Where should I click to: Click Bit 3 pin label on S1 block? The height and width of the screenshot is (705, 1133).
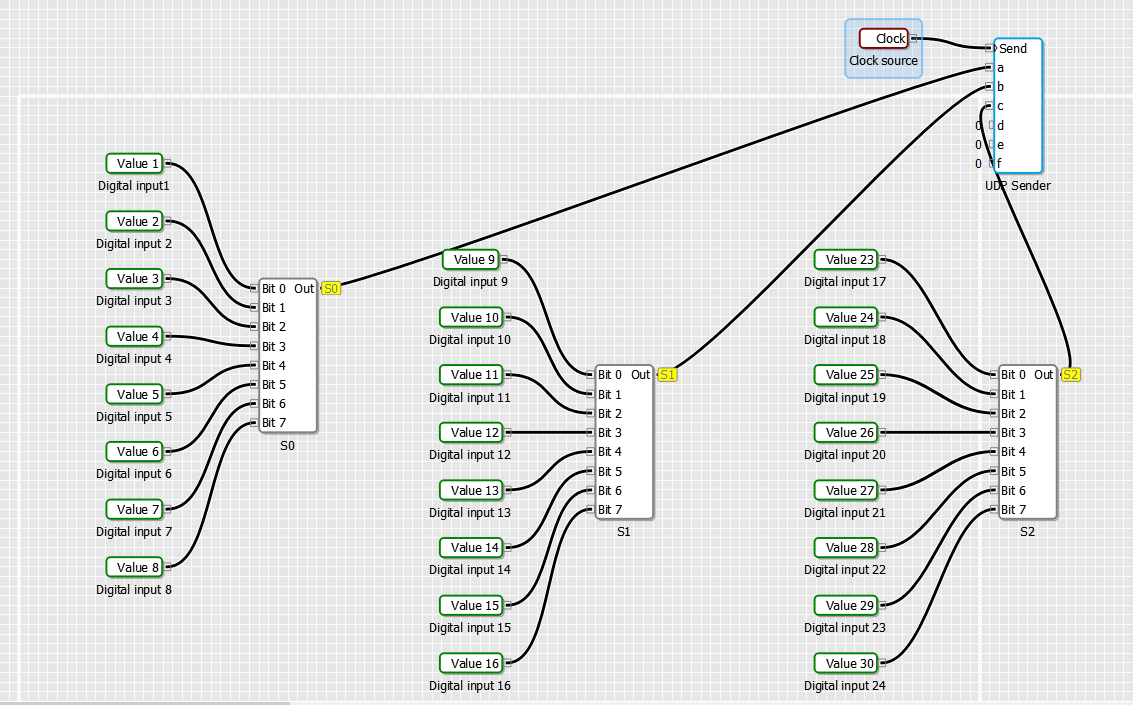pyautogui.click(x=610, y=432)
